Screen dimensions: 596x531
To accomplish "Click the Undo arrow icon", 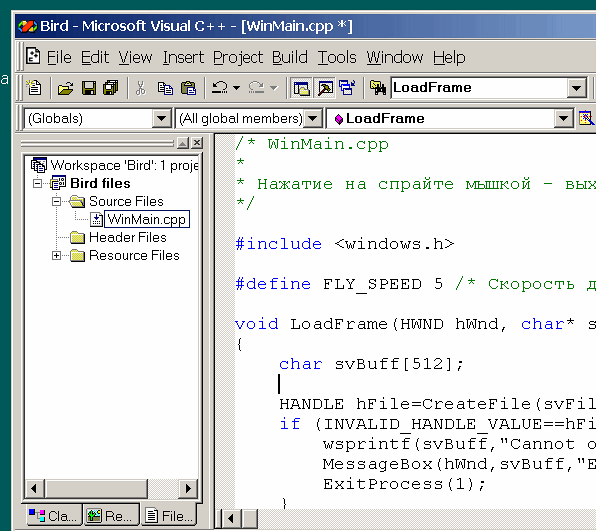I will coord(220,88).
